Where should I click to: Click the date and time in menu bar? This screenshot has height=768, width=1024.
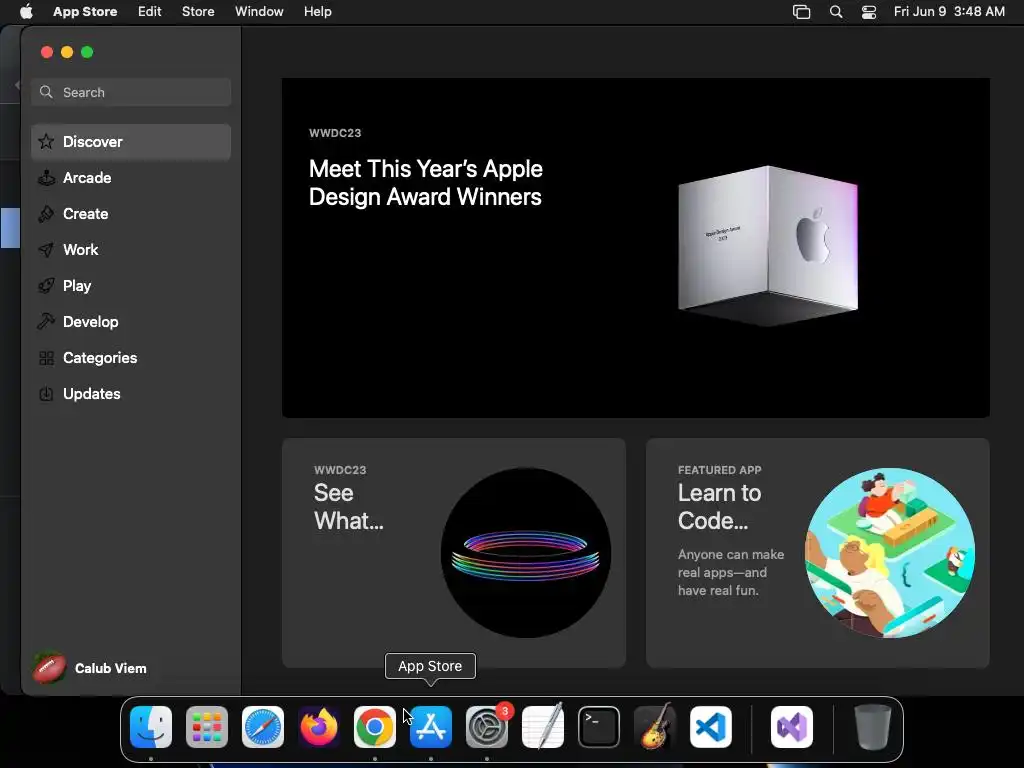[x=949, y=11]
